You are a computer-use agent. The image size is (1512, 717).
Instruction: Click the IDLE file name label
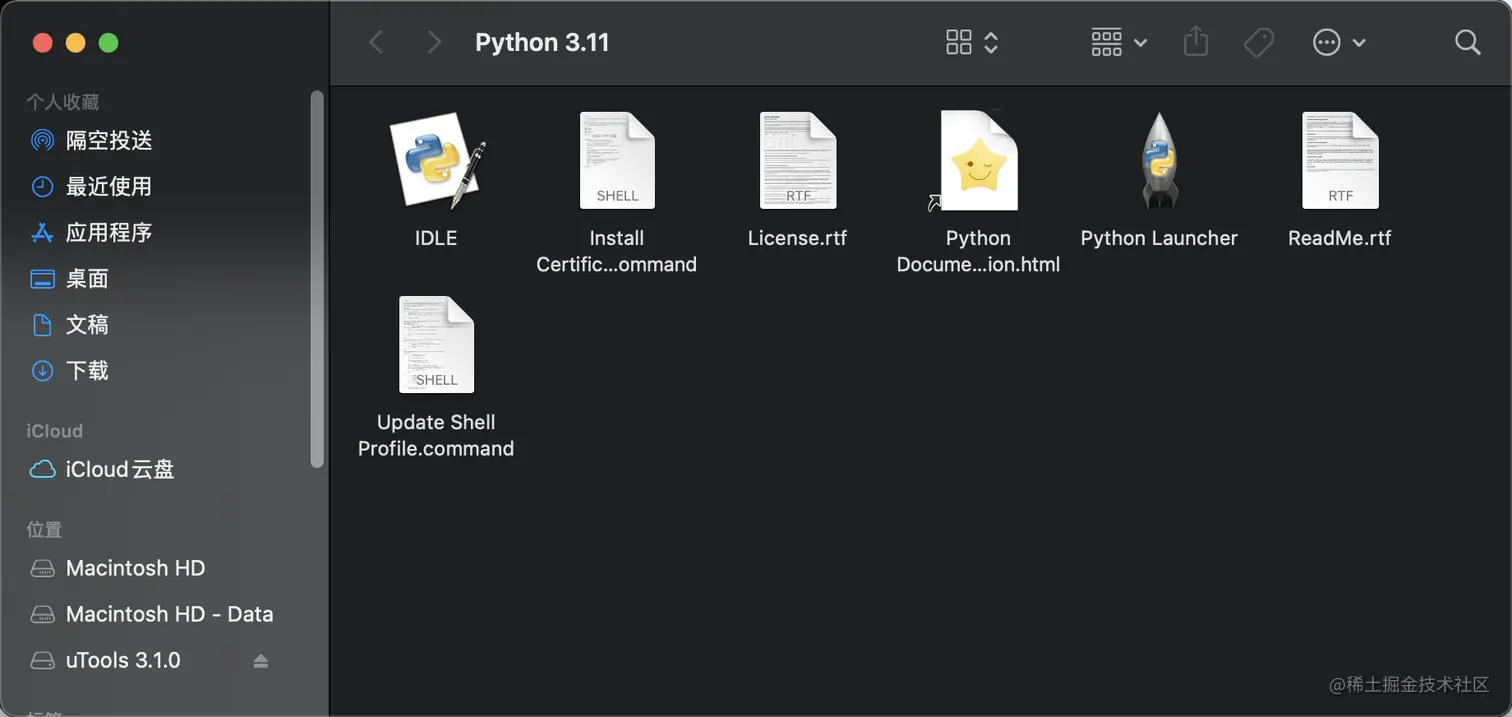[436, 238]
